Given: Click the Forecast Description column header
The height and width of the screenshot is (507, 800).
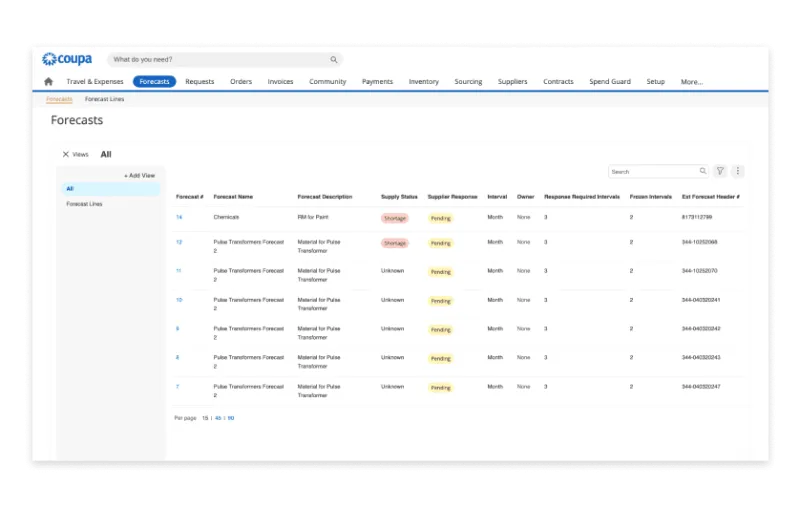Looking at the screenshot, I should tap(325, 197).
